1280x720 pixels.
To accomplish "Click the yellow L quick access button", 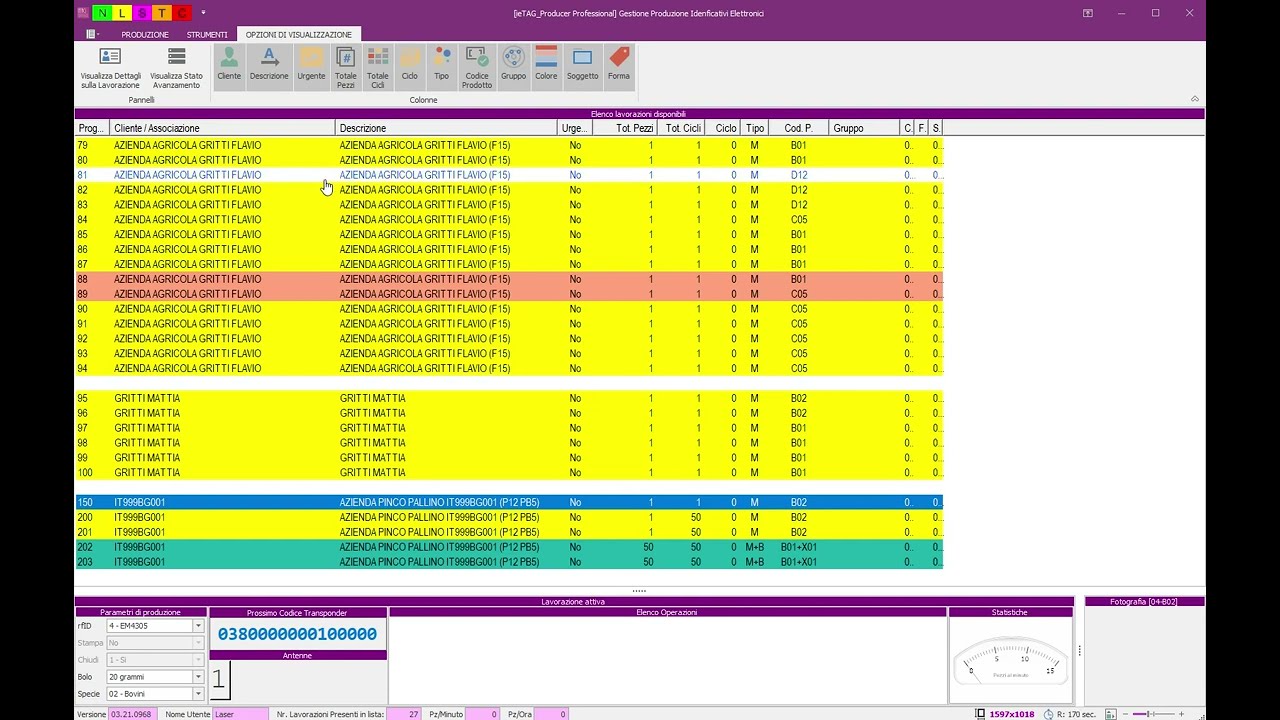I will [x=122, y=13].
